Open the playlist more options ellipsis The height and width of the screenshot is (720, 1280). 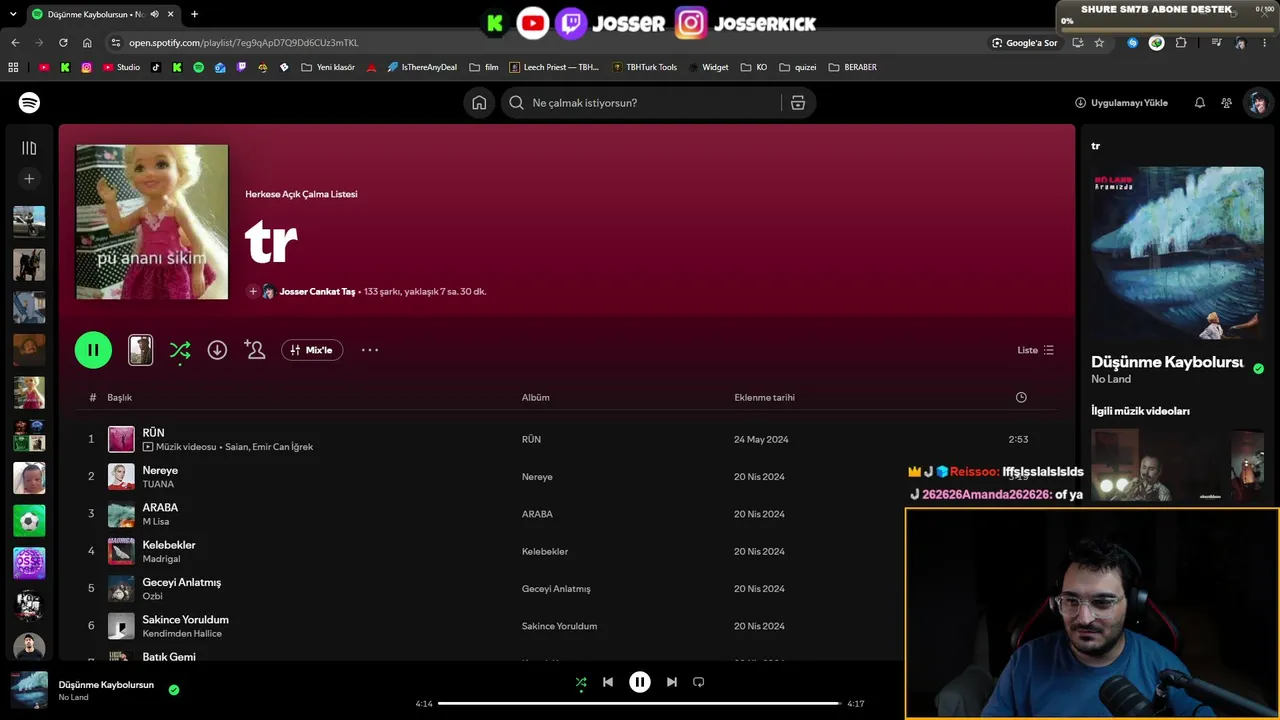[x=370, y=350]
